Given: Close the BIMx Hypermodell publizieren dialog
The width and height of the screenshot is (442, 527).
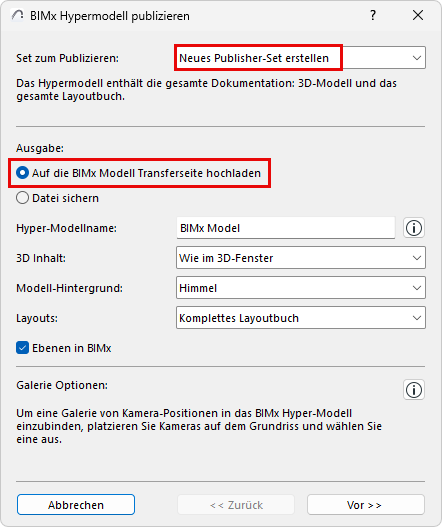Looking at the screenshot, I should coord(418,15).
